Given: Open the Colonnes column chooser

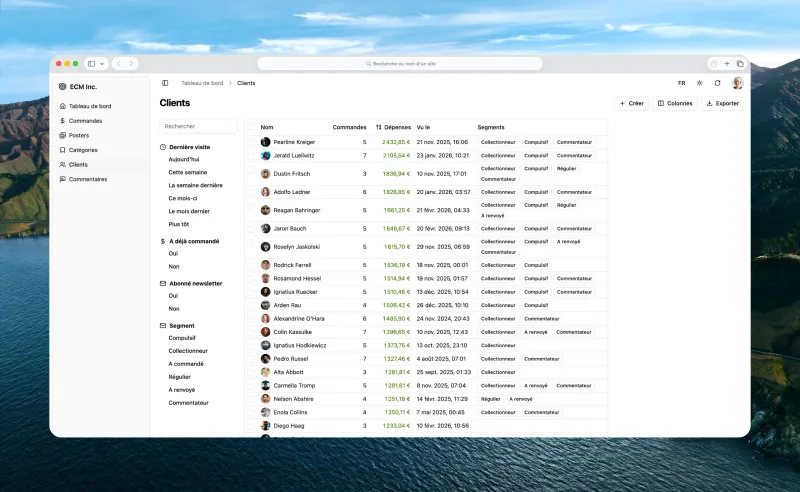Looking at the screenshot, I should [x=675, y=103].
